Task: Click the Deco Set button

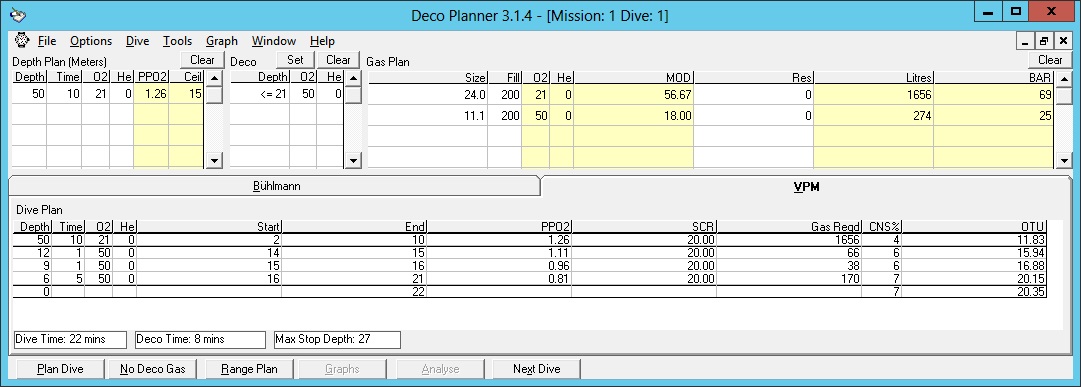Action: click(295, 60)
